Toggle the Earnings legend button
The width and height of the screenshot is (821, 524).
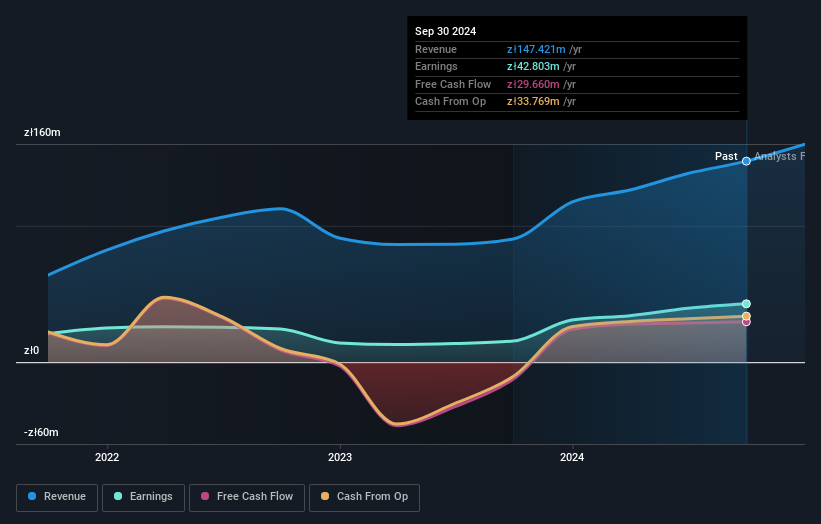point(143,497)
